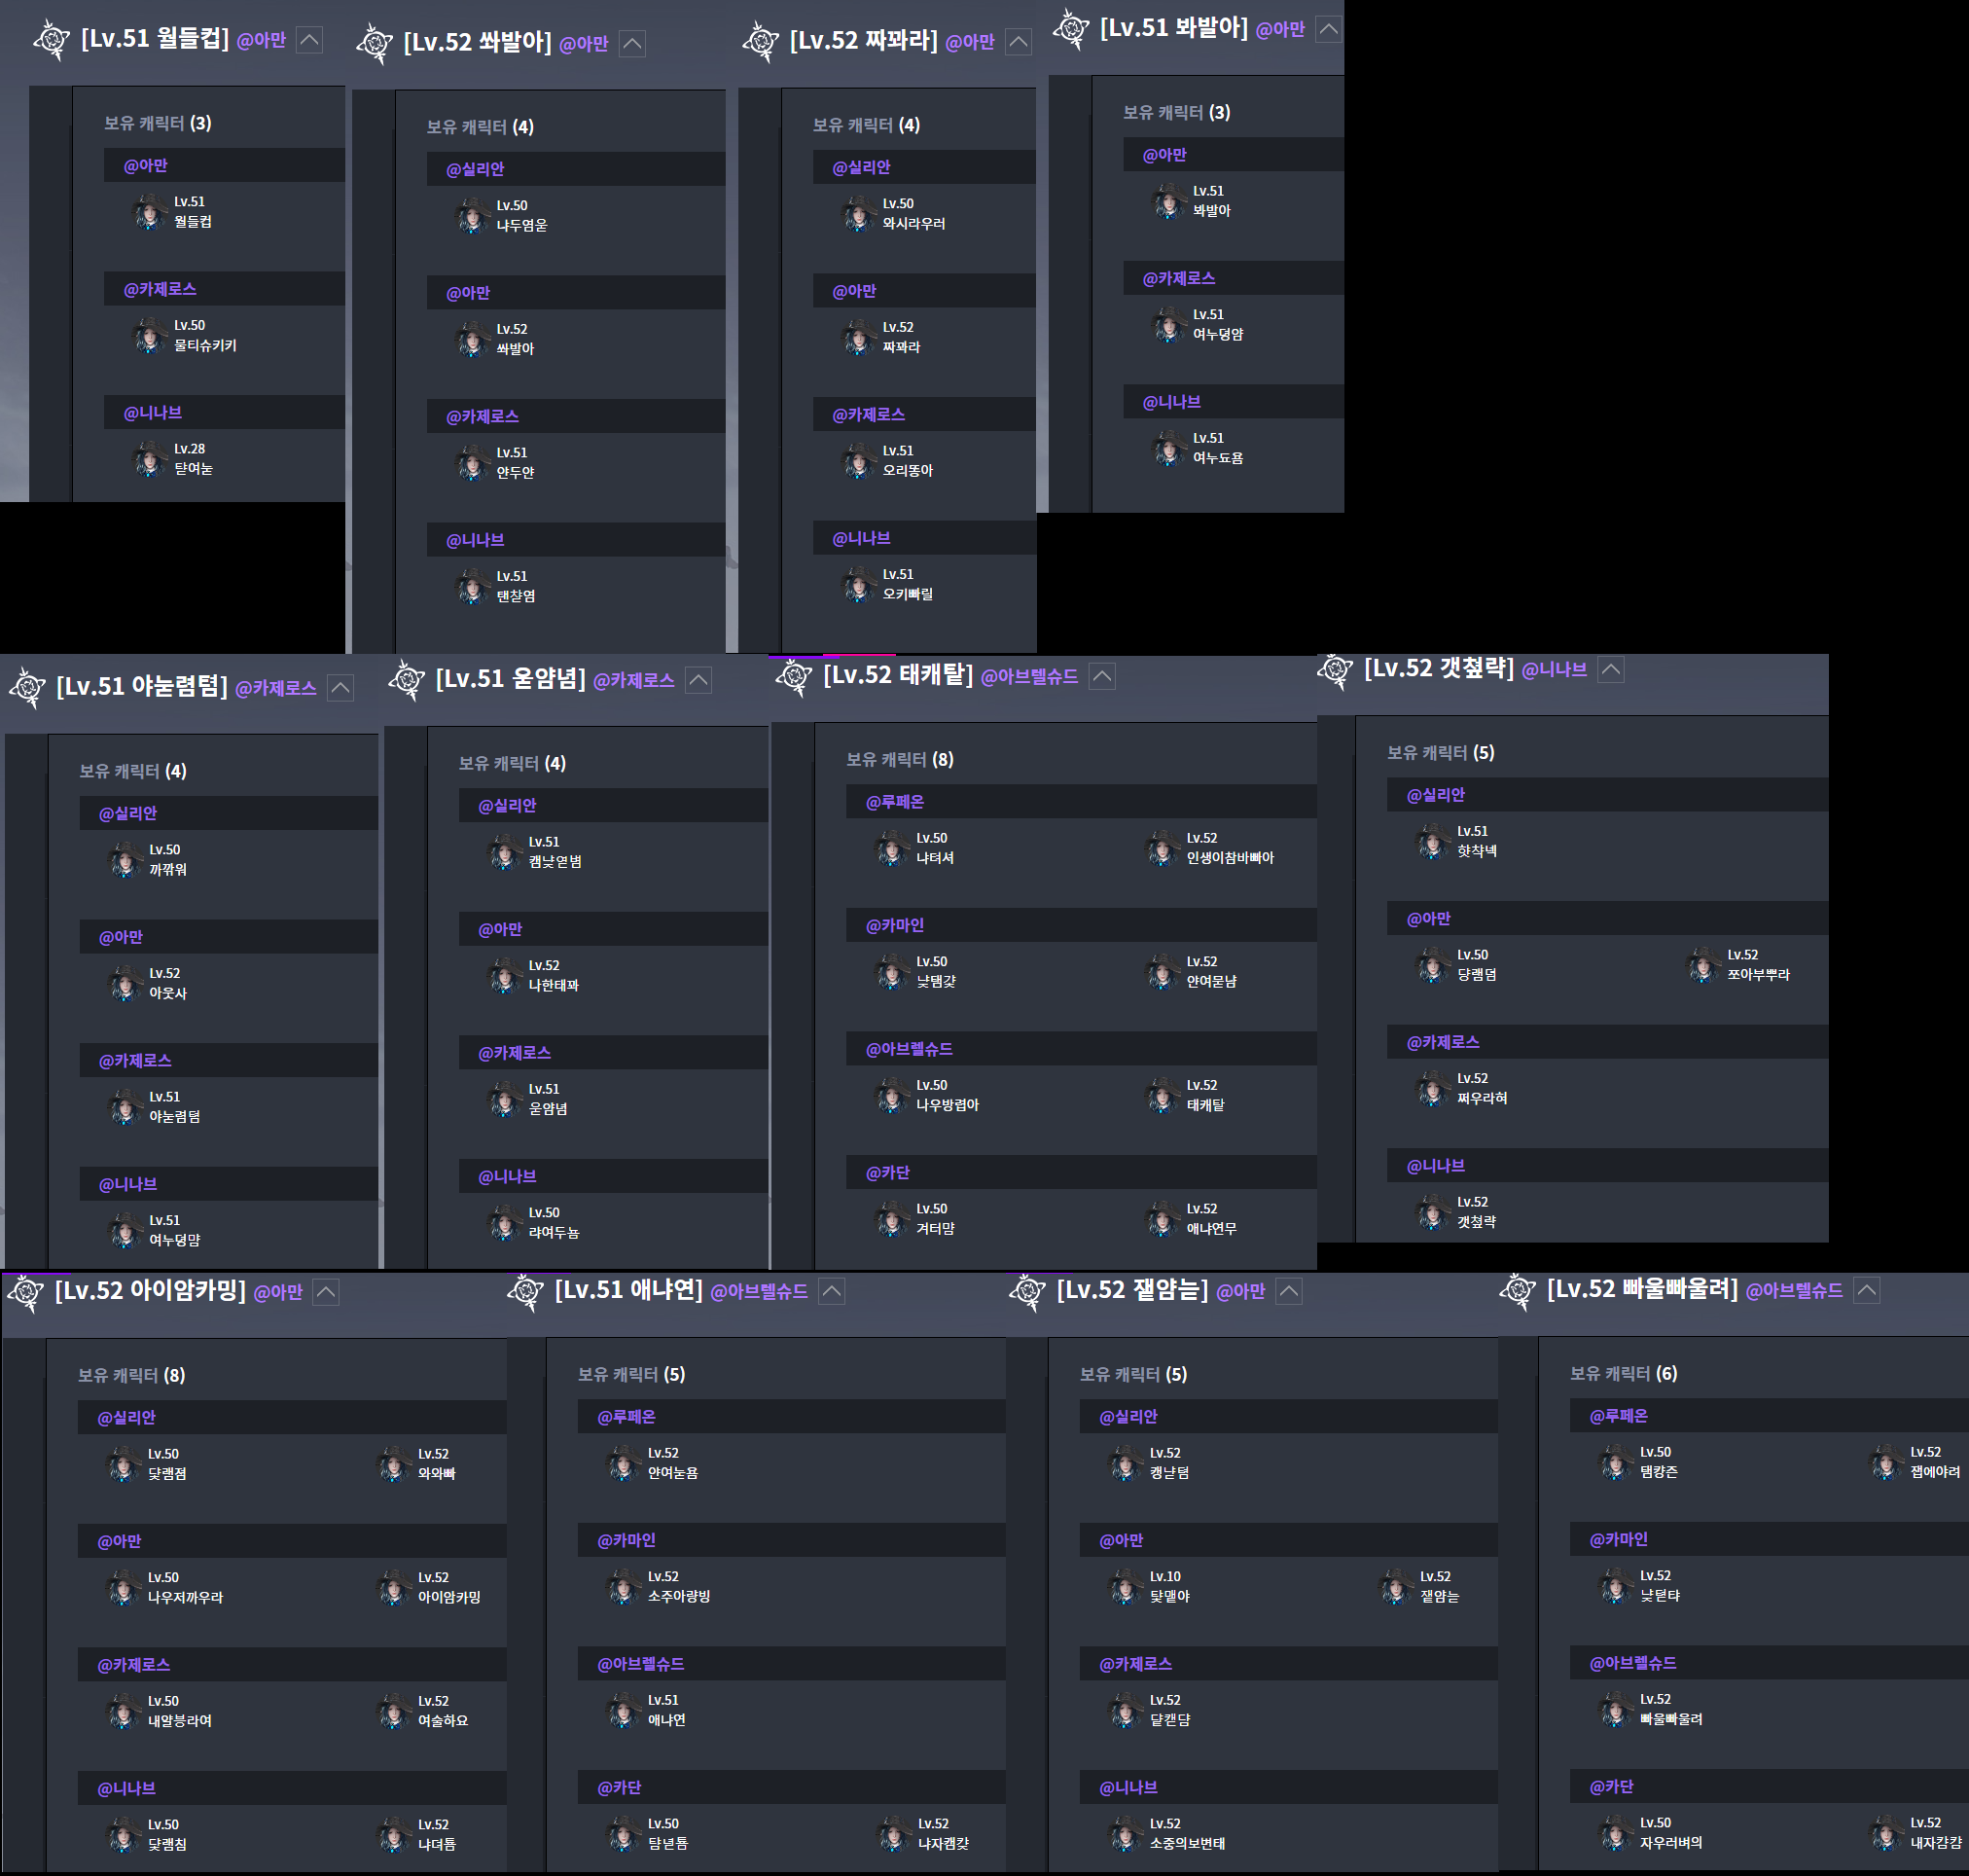
Task: Click avatar icon of 소중의보변태 character
Action: pos(1125,1833)
